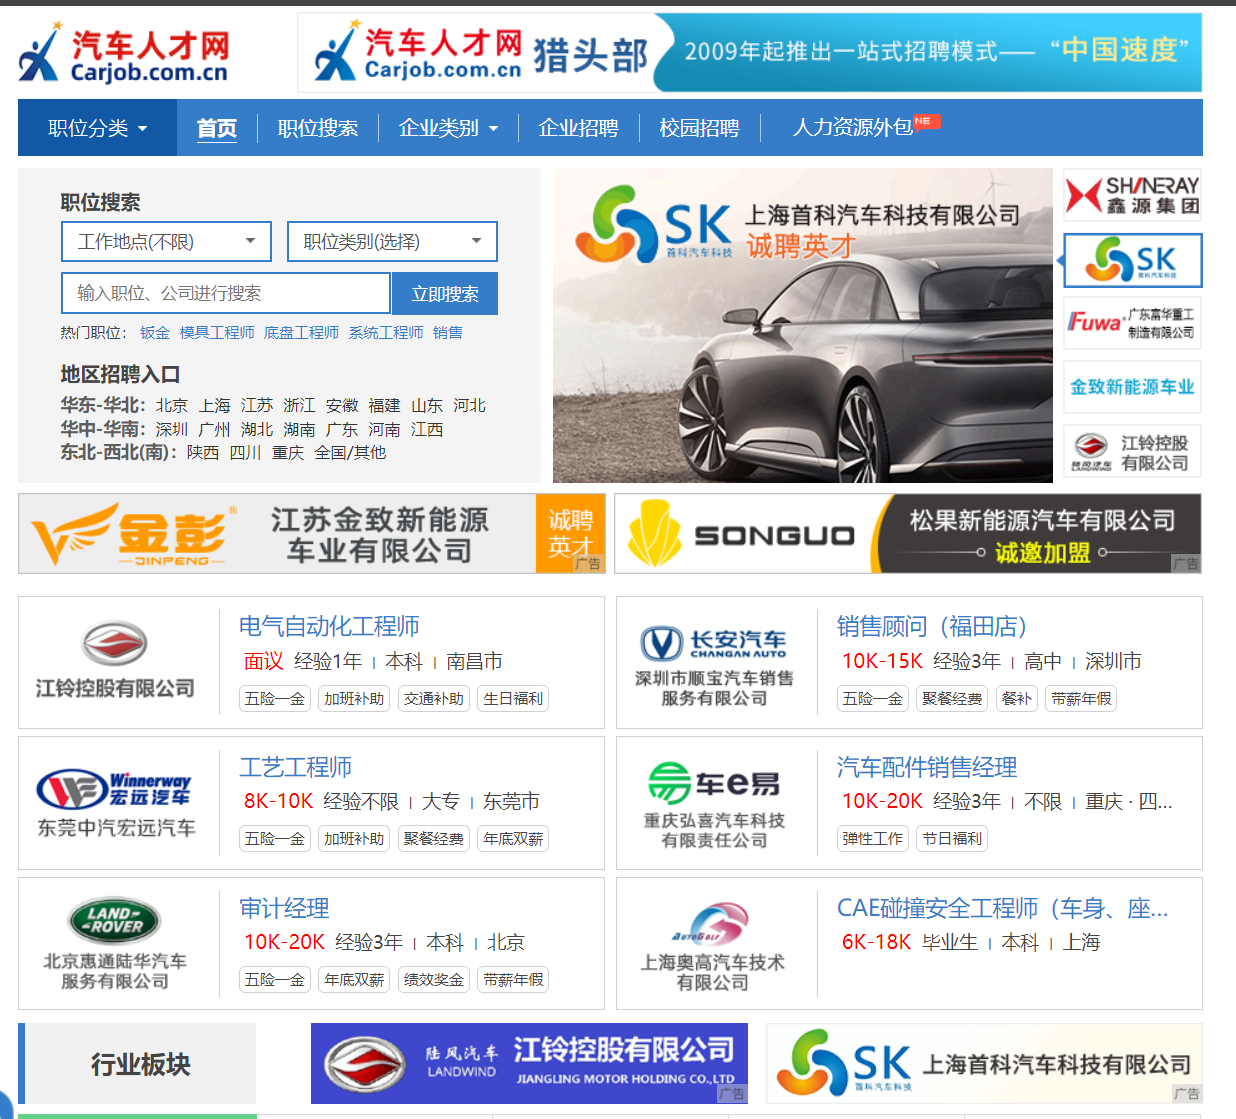Select hot job 底盘工程师

point(302,333)
